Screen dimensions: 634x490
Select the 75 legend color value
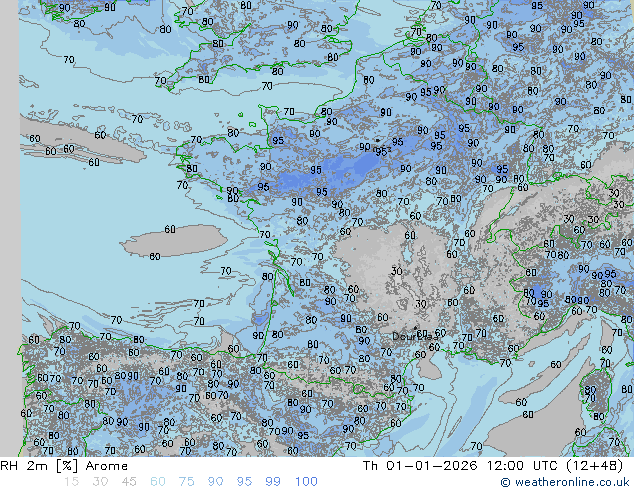pyautogui.click(x=187, y=482)
